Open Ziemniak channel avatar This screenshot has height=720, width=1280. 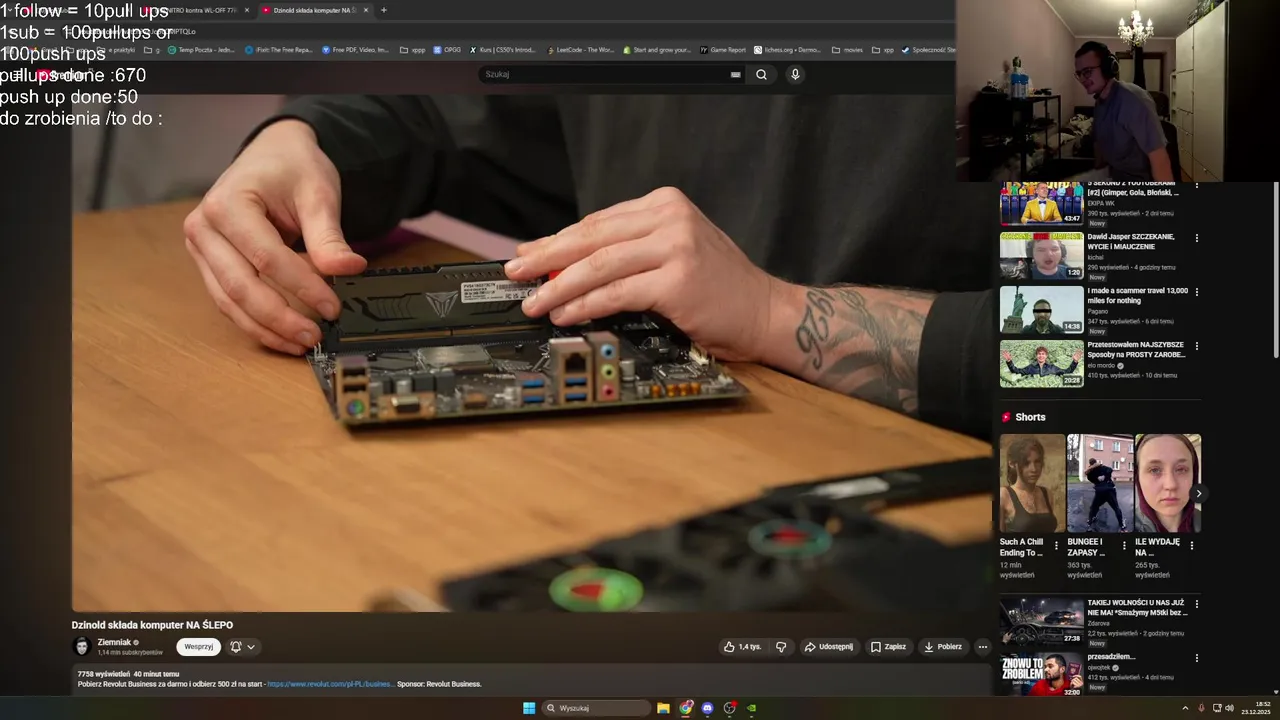[82, 647]
